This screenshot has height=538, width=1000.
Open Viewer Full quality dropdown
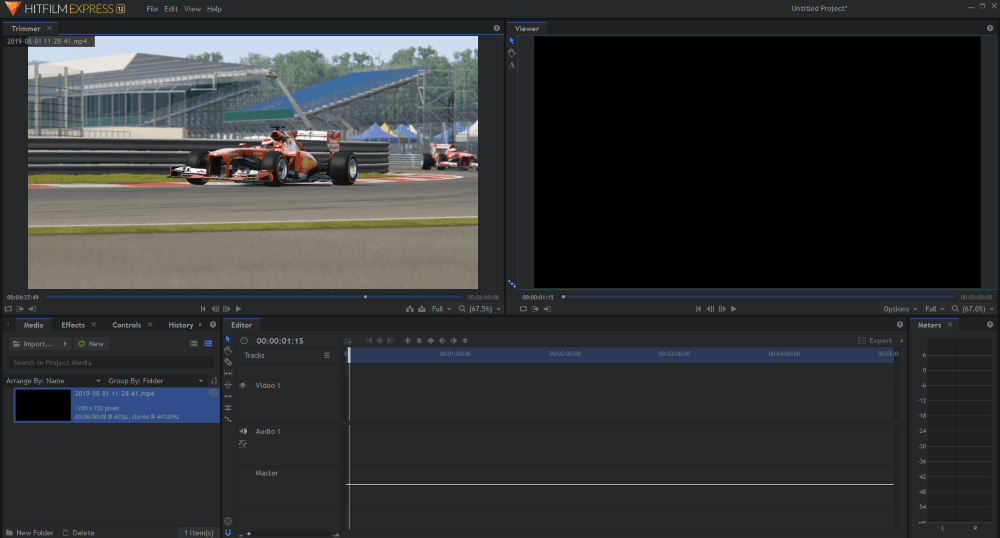(935, 309)
